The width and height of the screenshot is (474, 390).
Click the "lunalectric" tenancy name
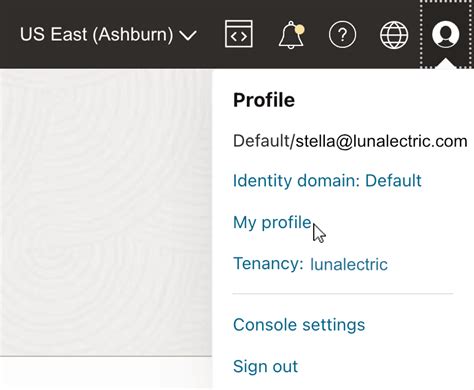pos(349,264)
